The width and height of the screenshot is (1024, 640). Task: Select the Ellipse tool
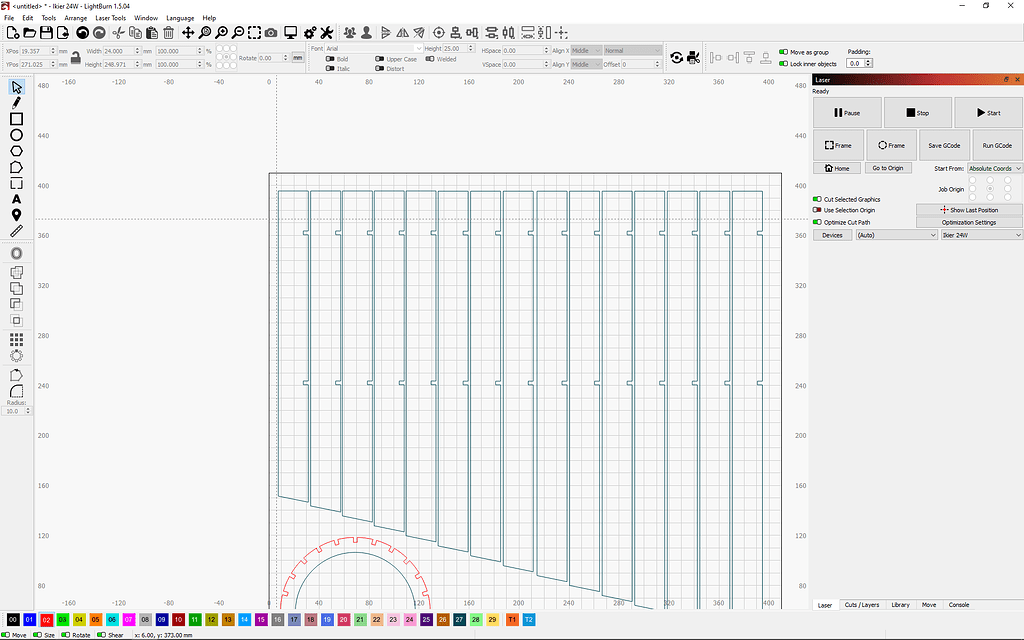coord(15,135)
